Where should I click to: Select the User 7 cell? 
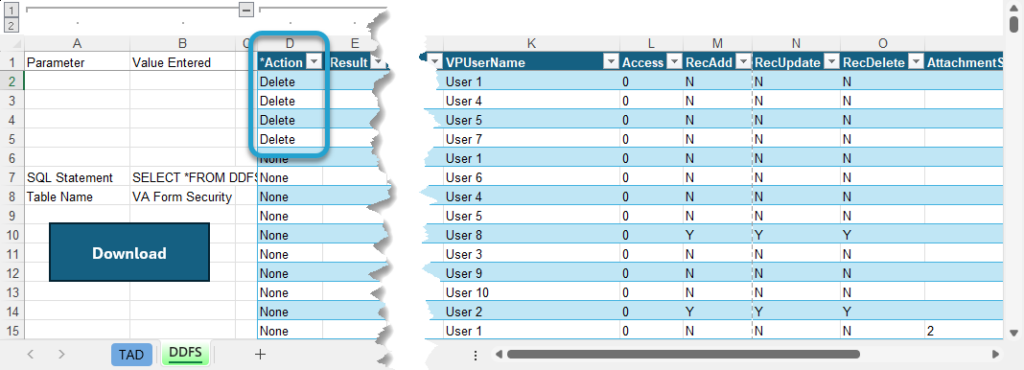tap(531, 140)
